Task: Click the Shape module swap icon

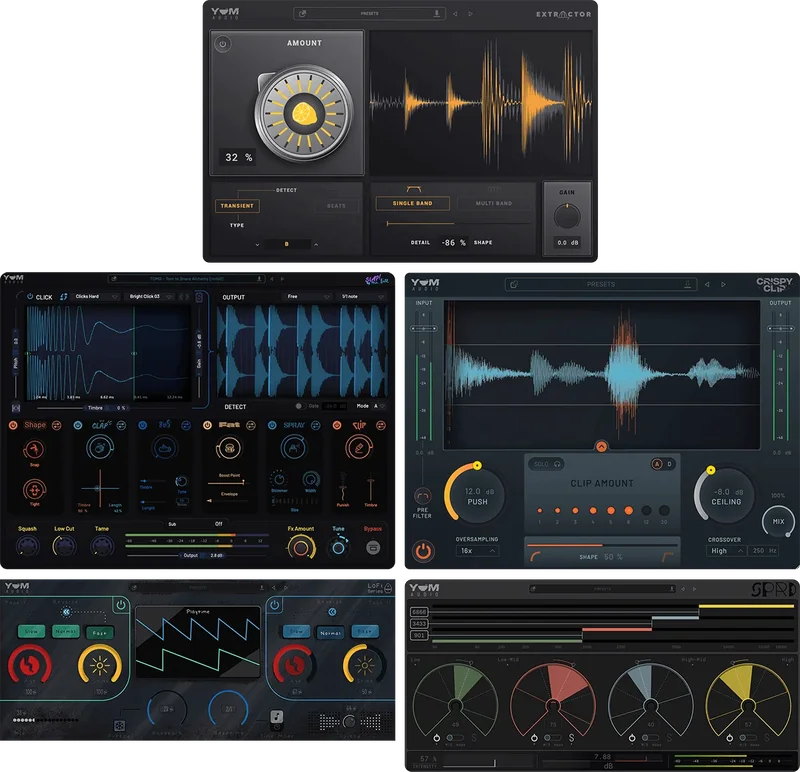Action: click(57, 425)
